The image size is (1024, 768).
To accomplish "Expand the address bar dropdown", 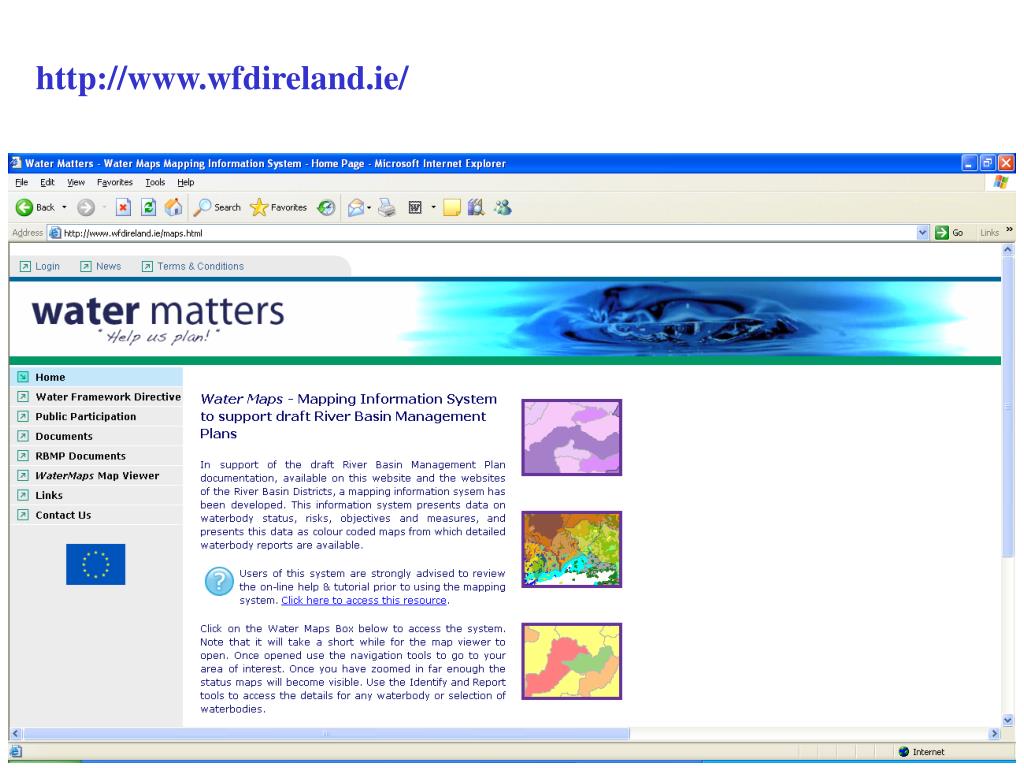I will (x=922, y=232).
